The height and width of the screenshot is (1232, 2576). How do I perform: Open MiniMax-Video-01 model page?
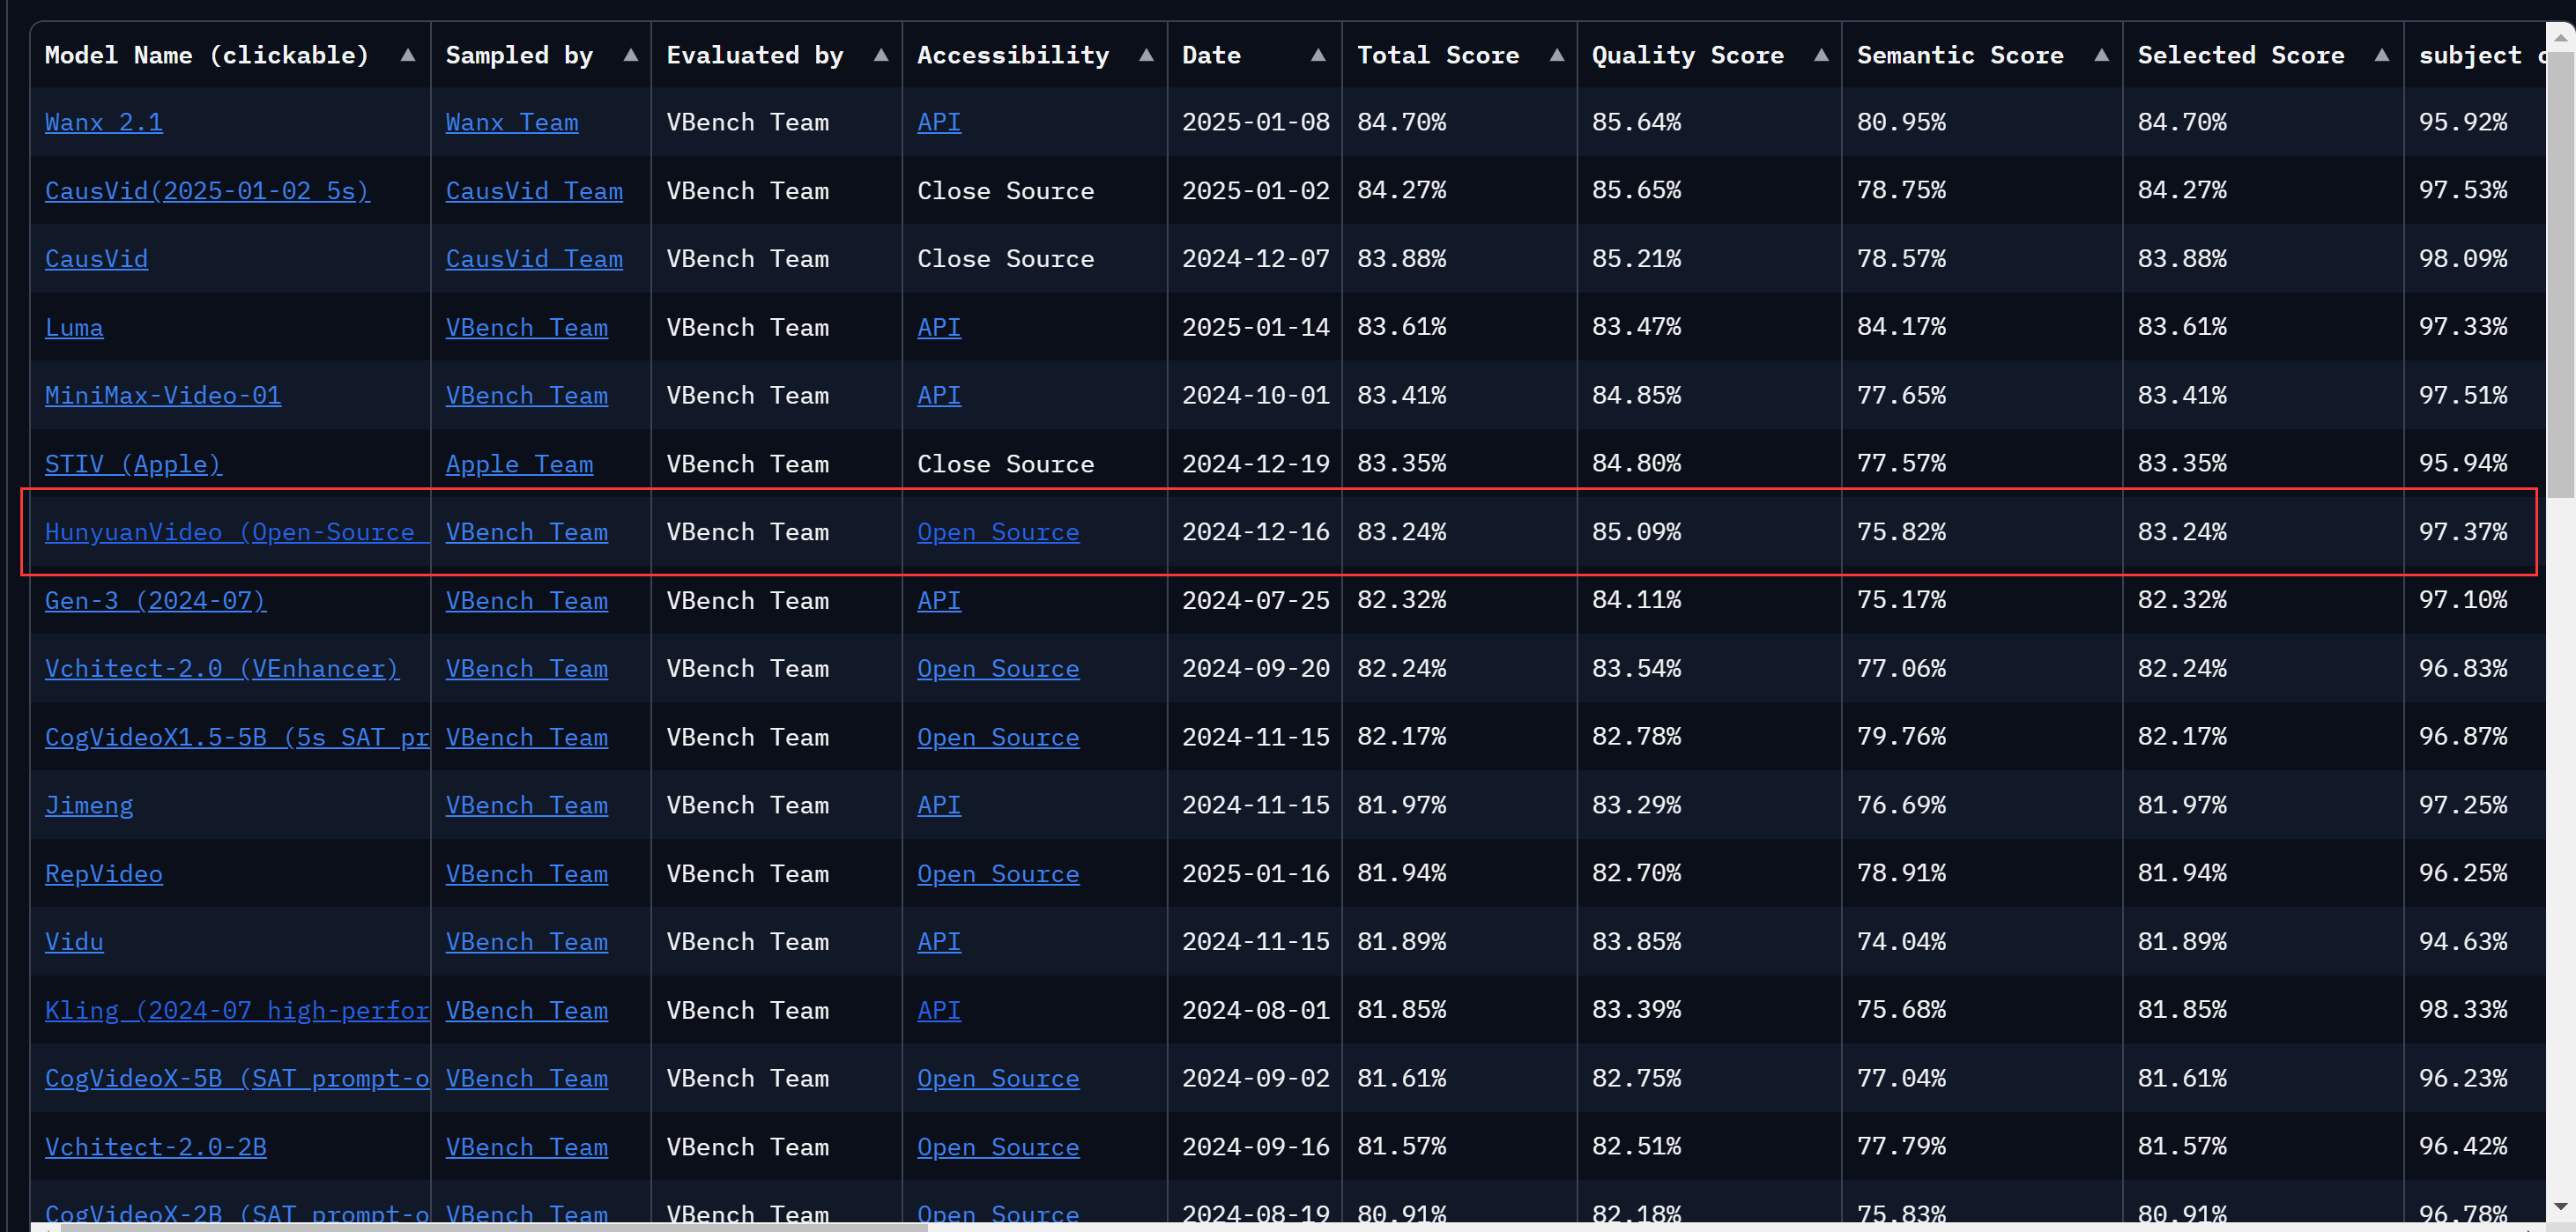163,395
